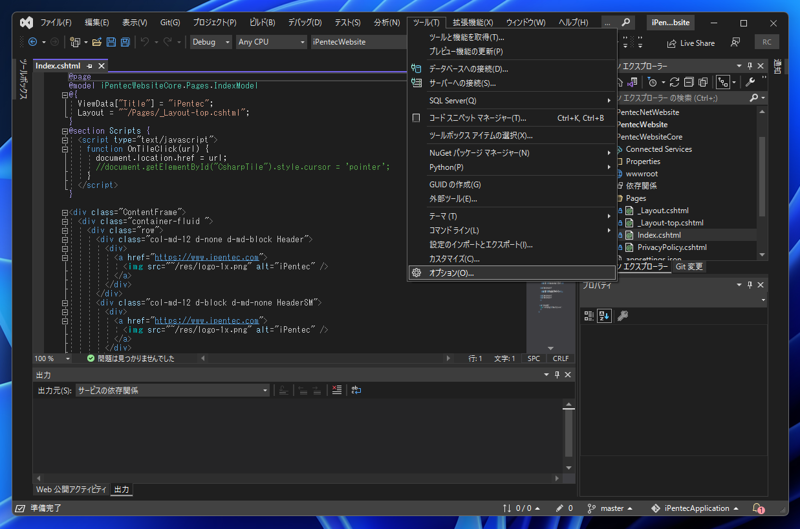Screen dimensions: 800x529
Task: Click the RC account badge
Action: point(766,42)
